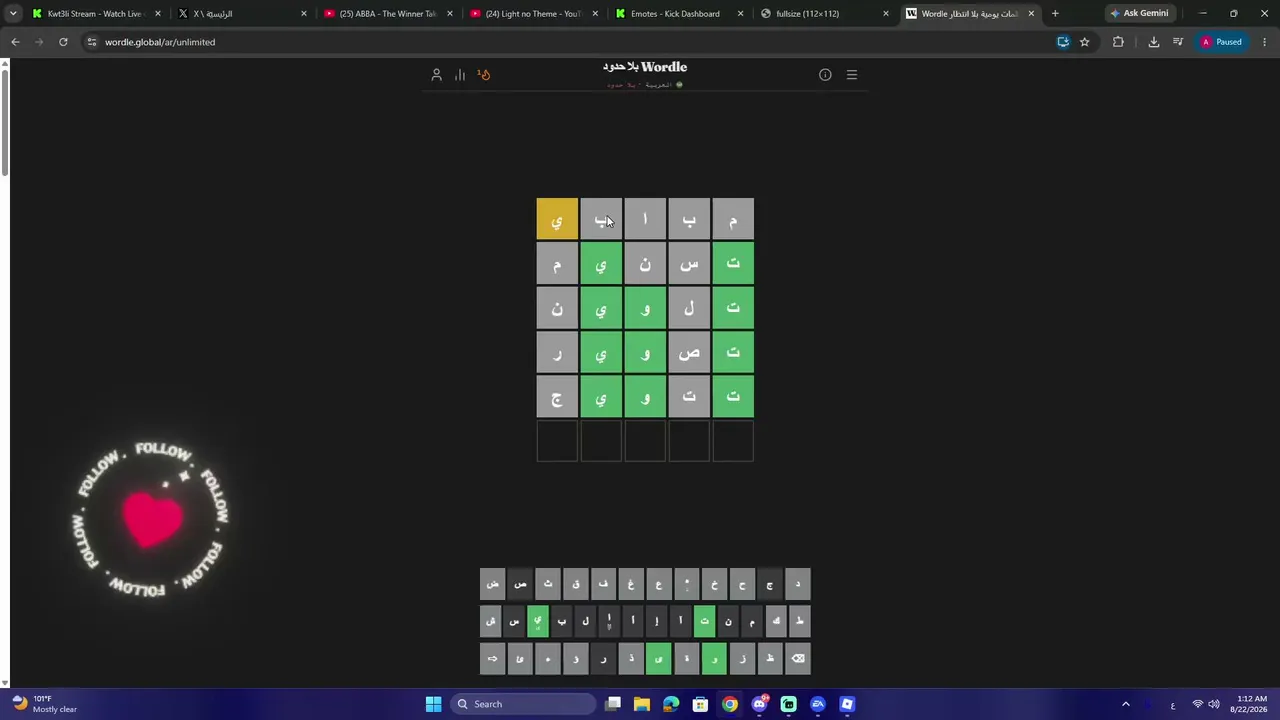Click the orange streak flame icon

click(x=484, y=75)
